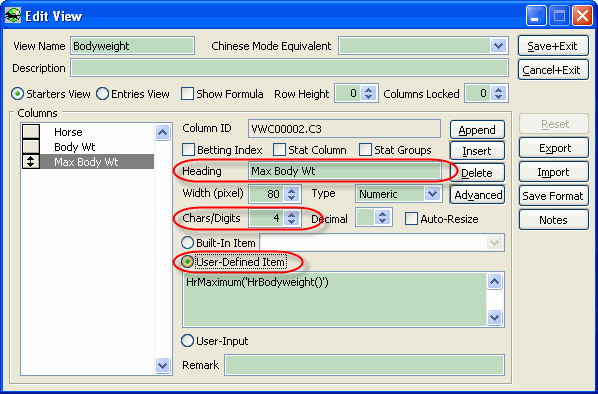598x394 pixels.
Task: Click the move handle beside Max Body Wt
Action: 31,162
